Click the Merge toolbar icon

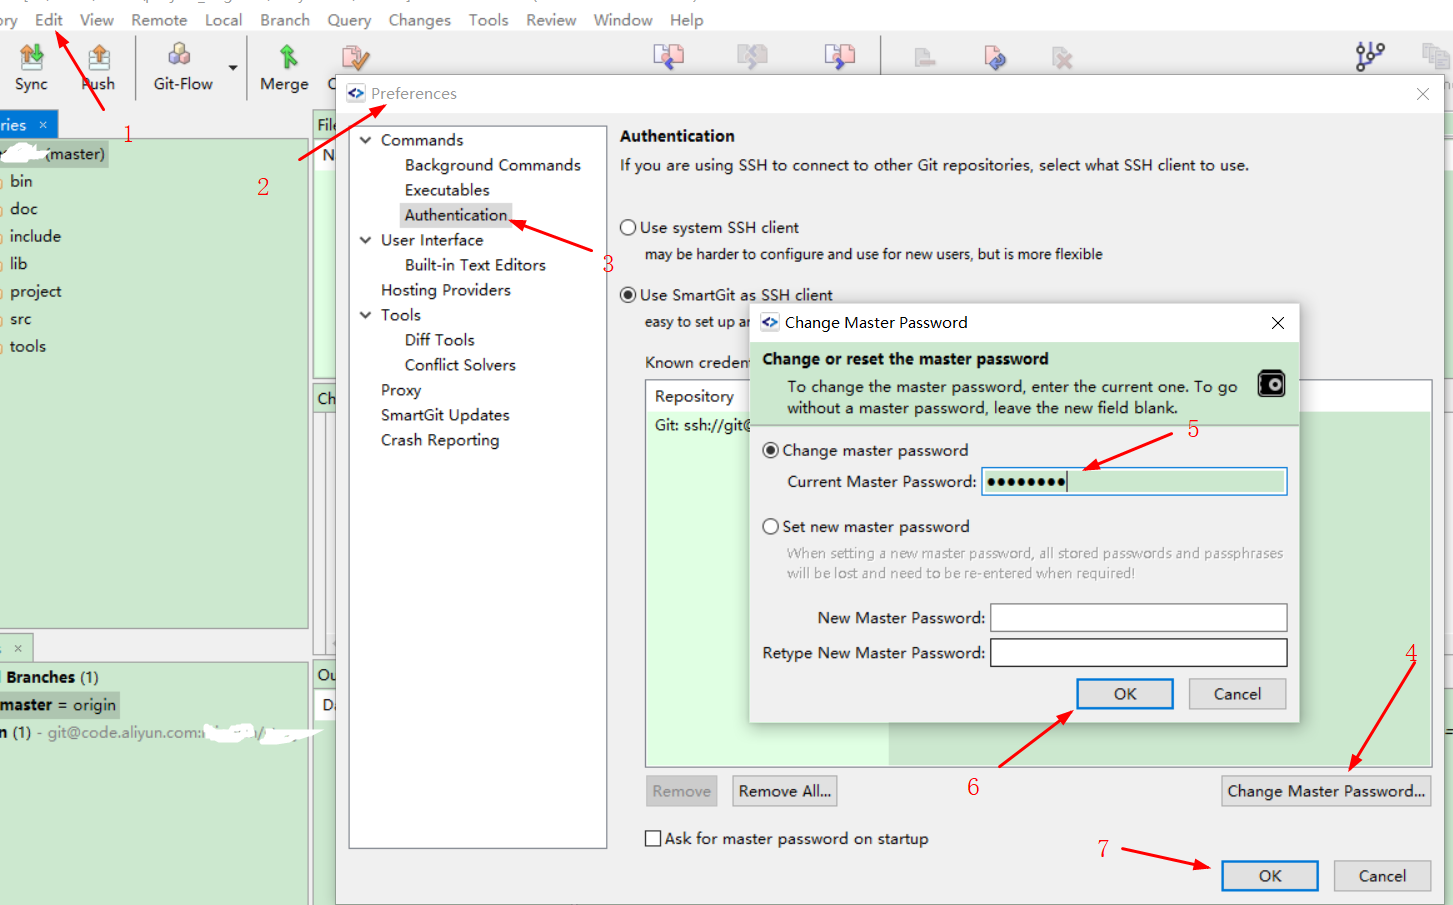click(x=288, y=56)
